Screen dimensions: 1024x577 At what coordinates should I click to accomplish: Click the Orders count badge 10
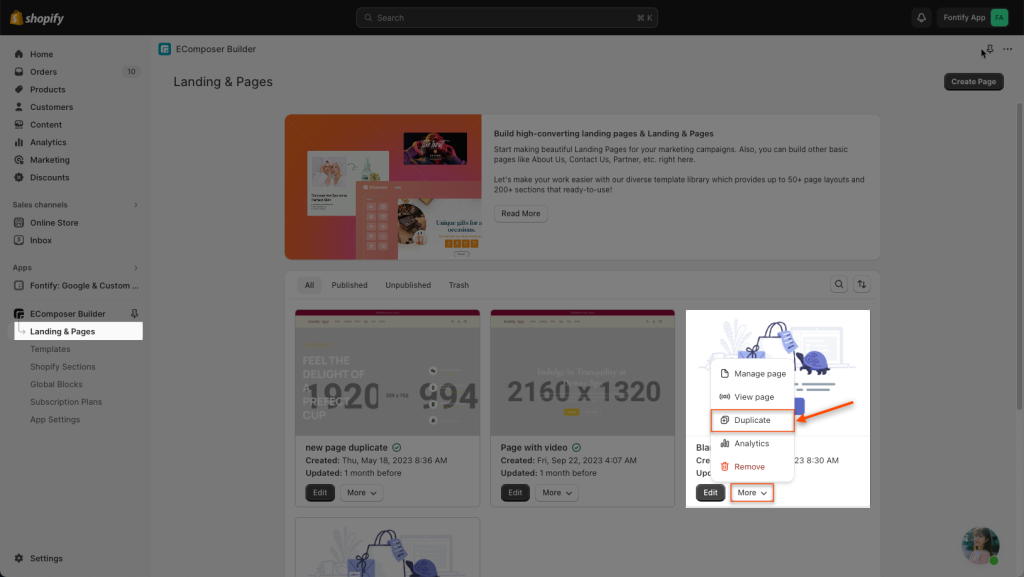point(131,72)
